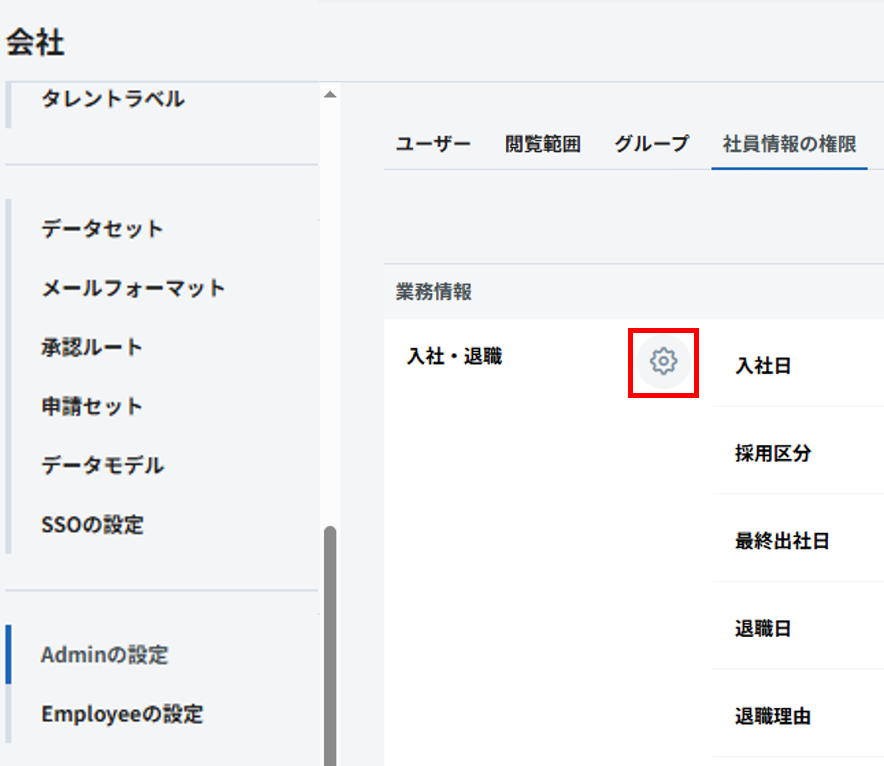Open the 社員情報の権限 tab
Image resolution: width=884 pixels, height=766 pixels.
(789, 144)
